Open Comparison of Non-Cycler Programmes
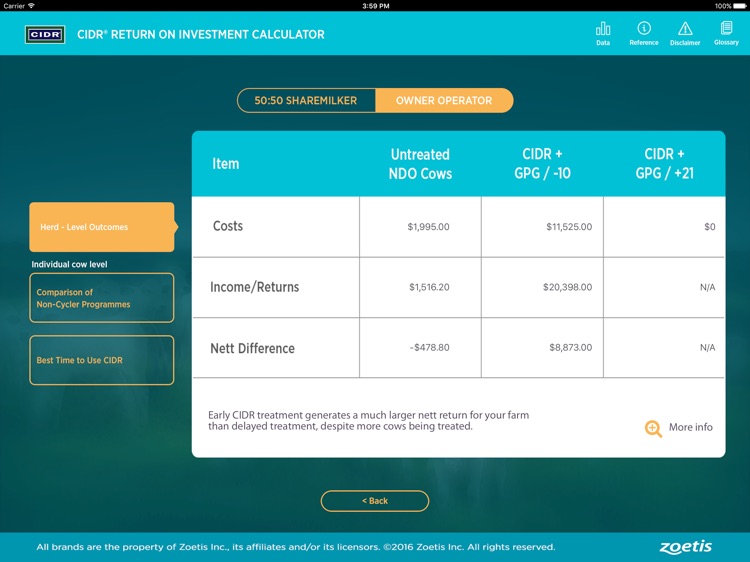 tap(102, 298)
